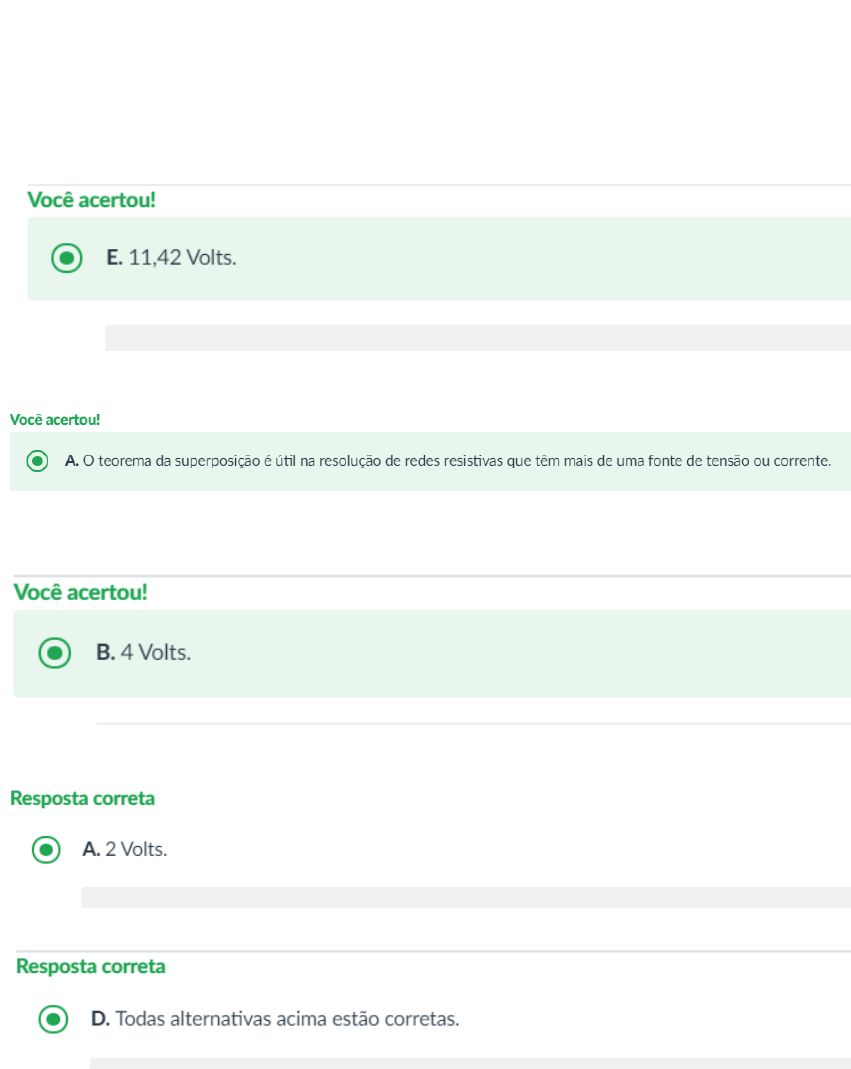Click gray bar below 11,42 Volts answer
851x1069 pixels.
click(477, 338)
